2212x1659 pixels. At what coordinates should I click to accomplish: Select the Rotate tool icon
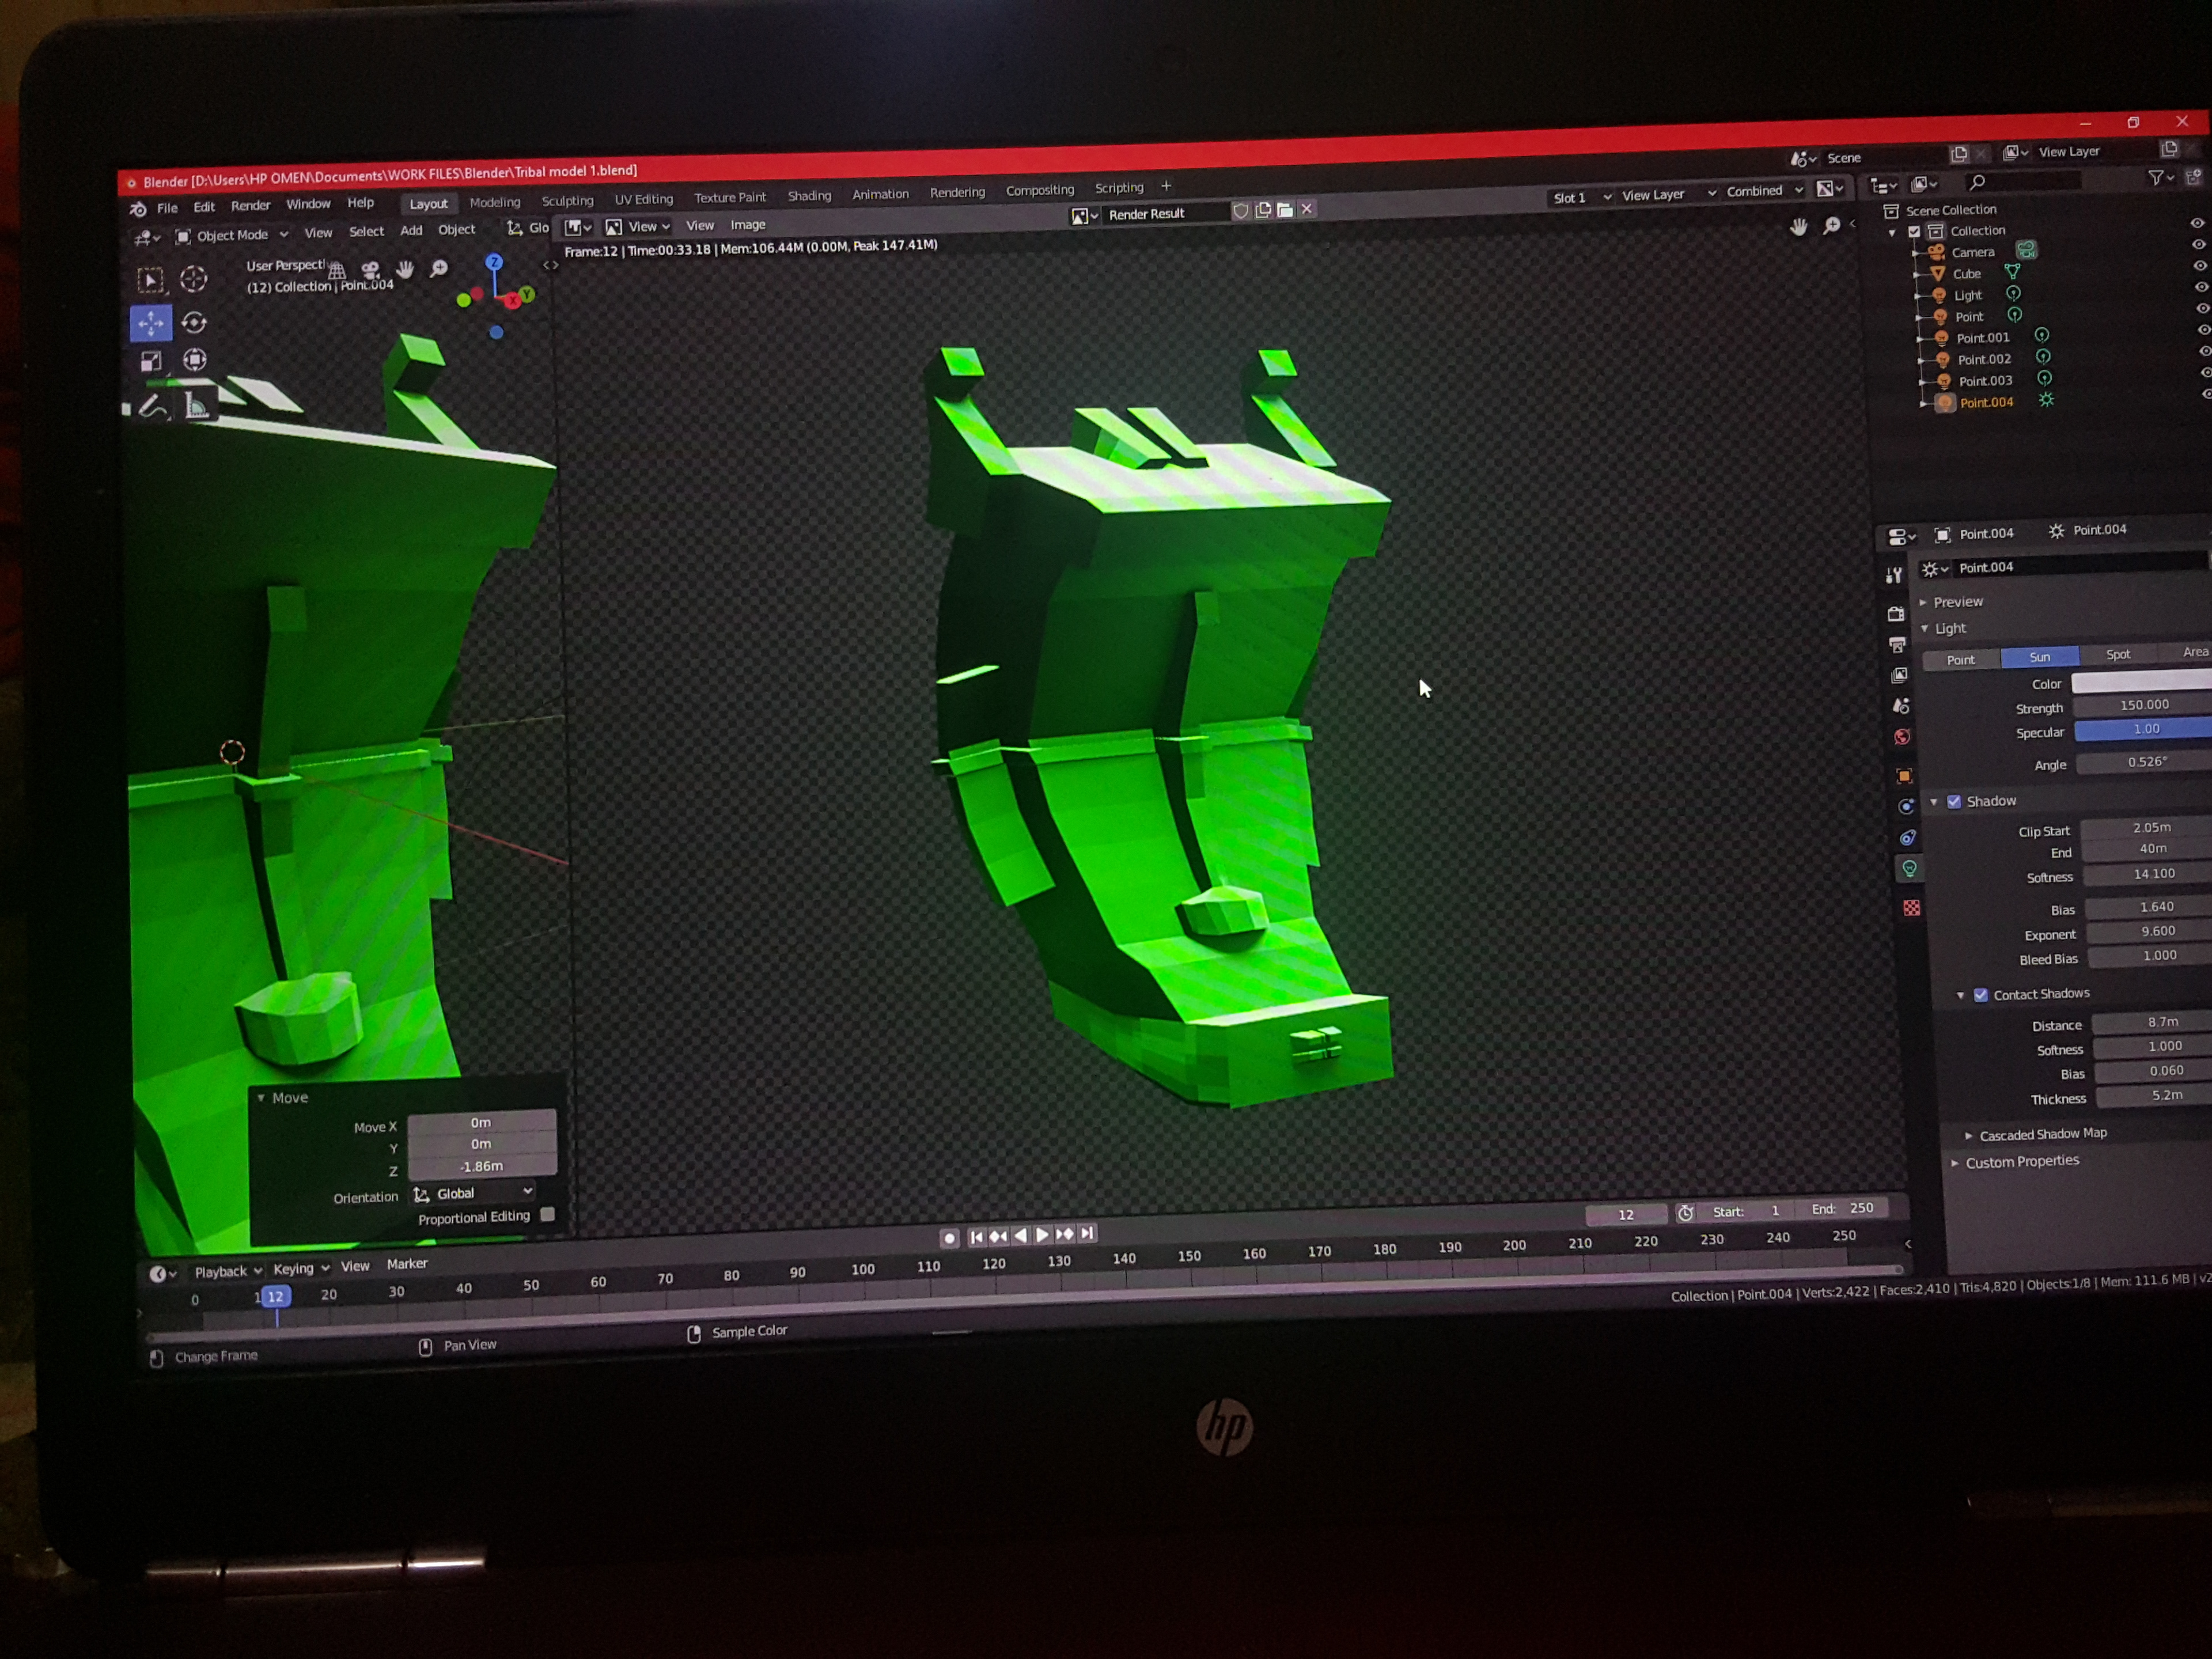pos(194,322)
